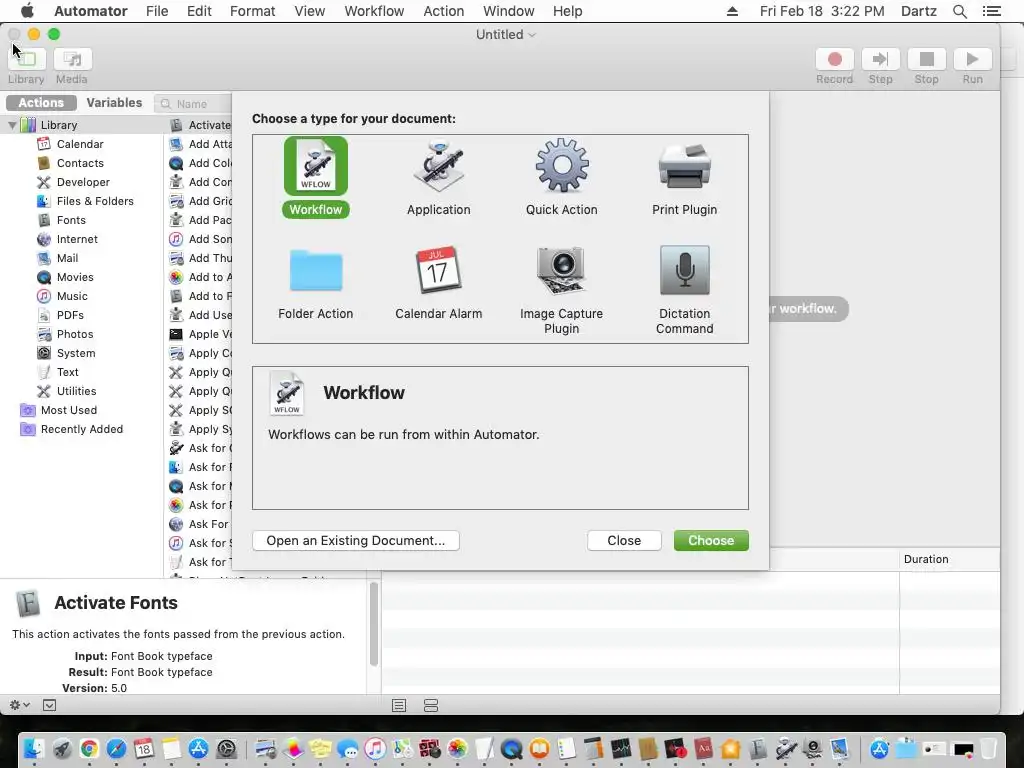Click Open an Existing Document button
The image size is (1024, 768).
coord(355,540)
